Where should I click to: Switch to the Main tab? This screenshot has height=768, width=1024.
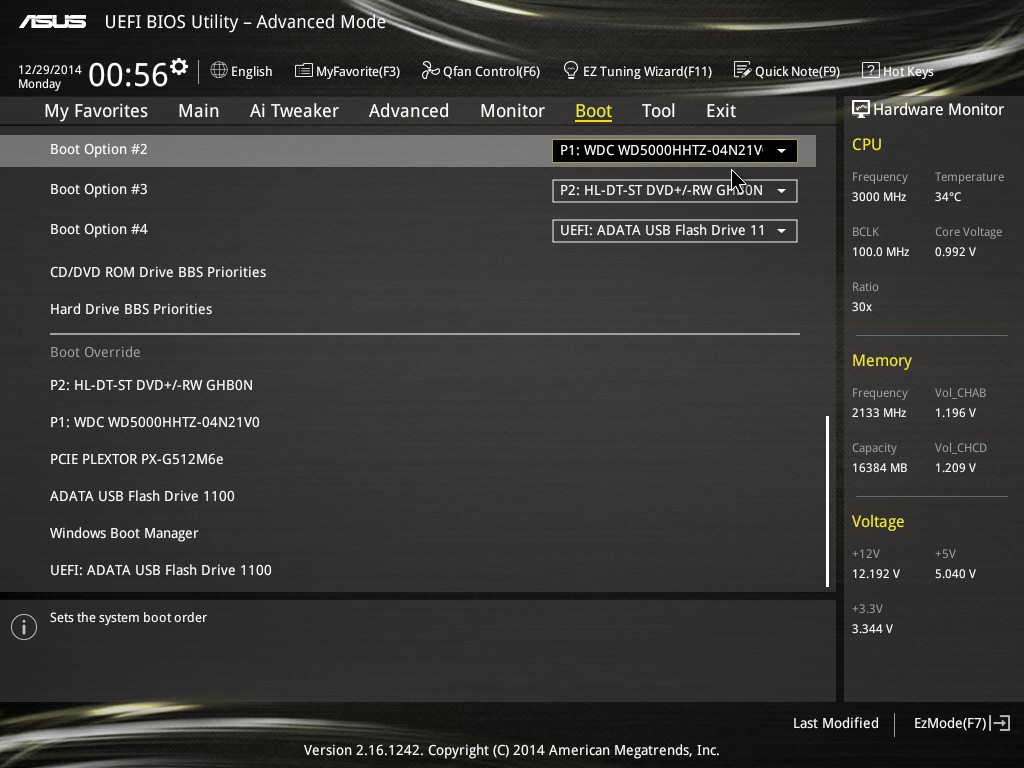coord(199,111)
